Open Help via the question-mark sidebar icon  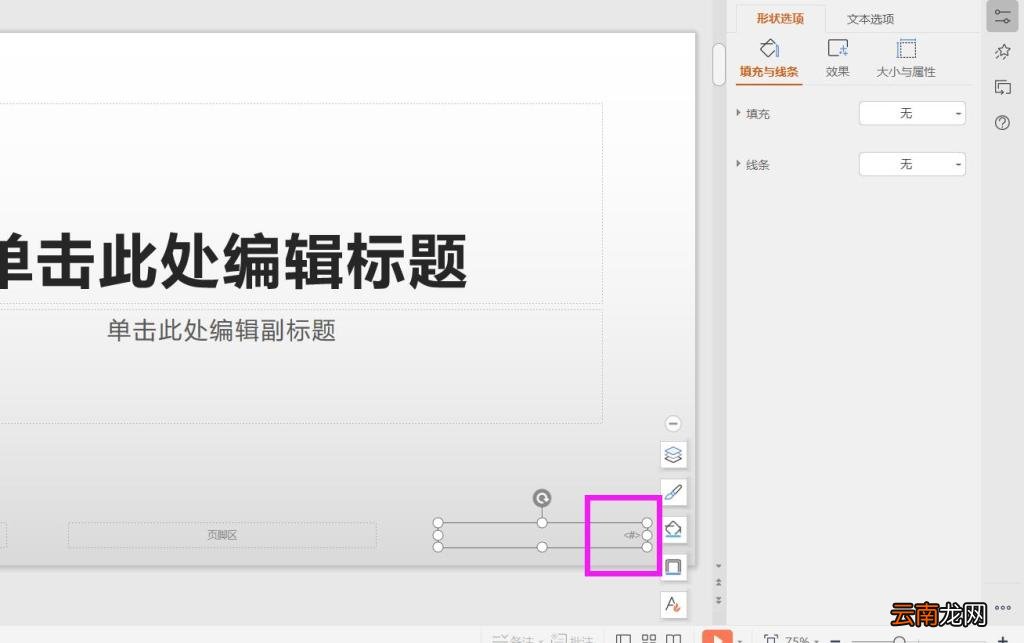(1002, 122)
